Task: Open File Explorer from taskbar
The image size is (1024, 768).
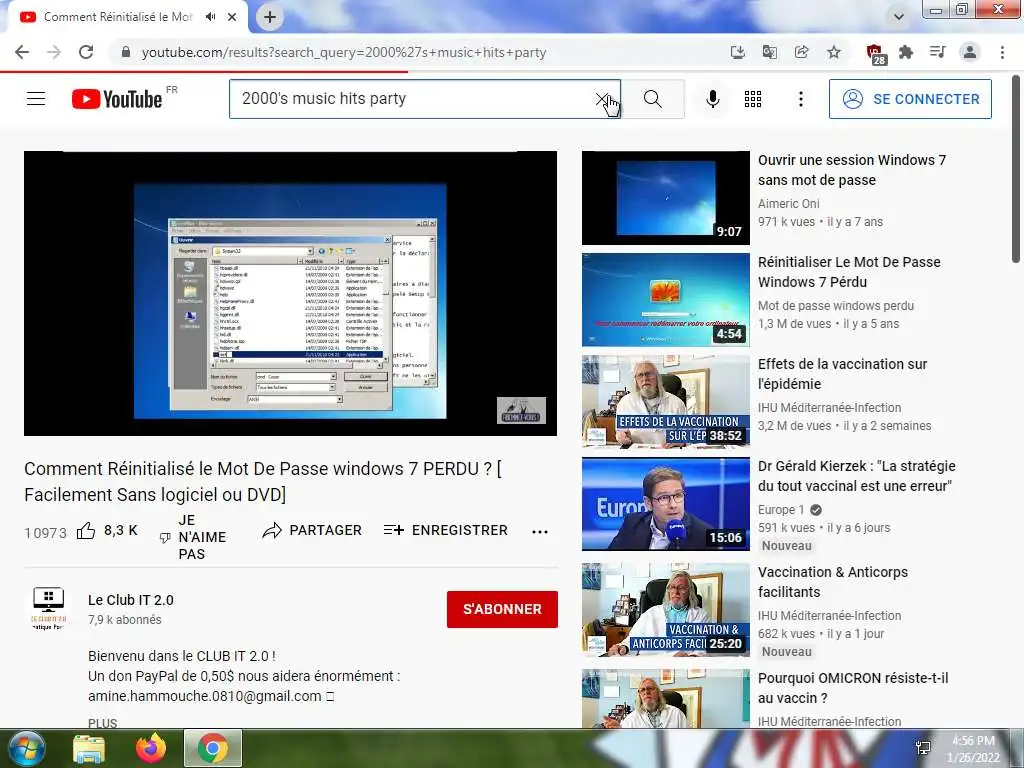Action: point(89,749)
